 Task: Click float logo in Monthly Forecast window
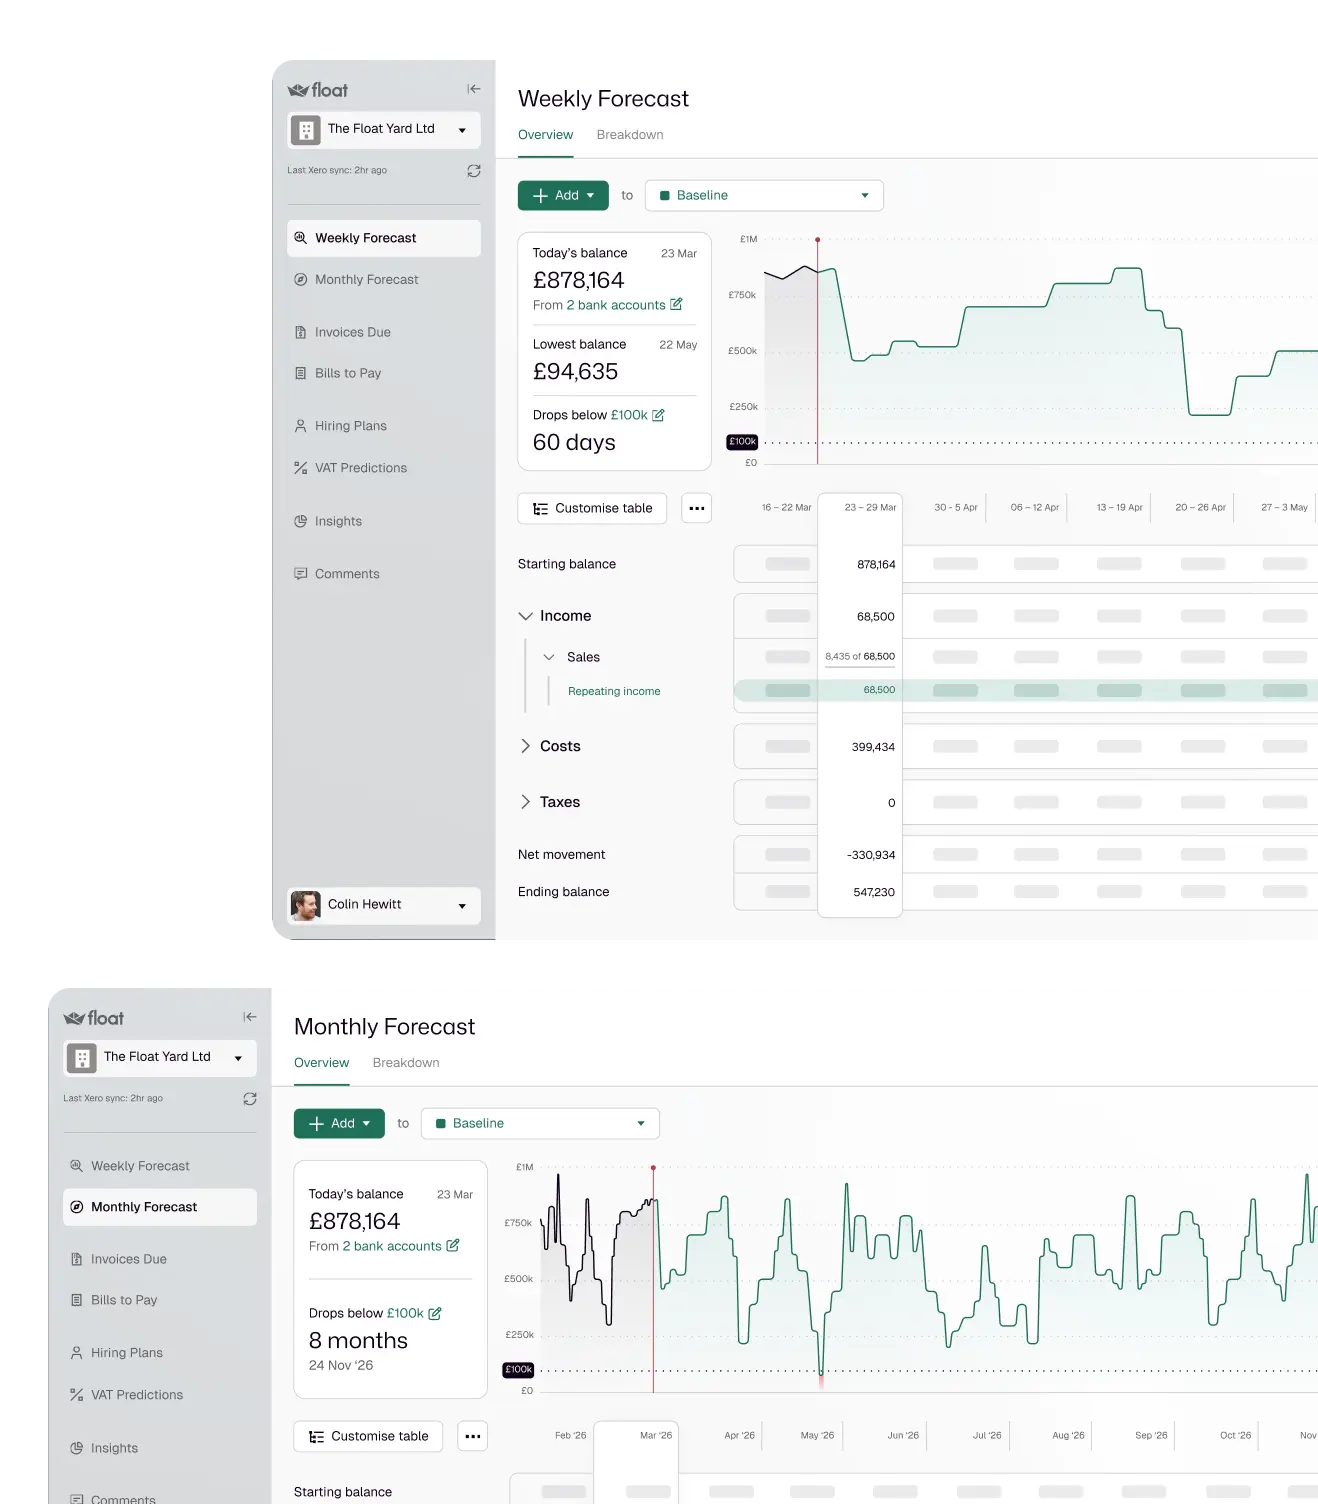94,1018
